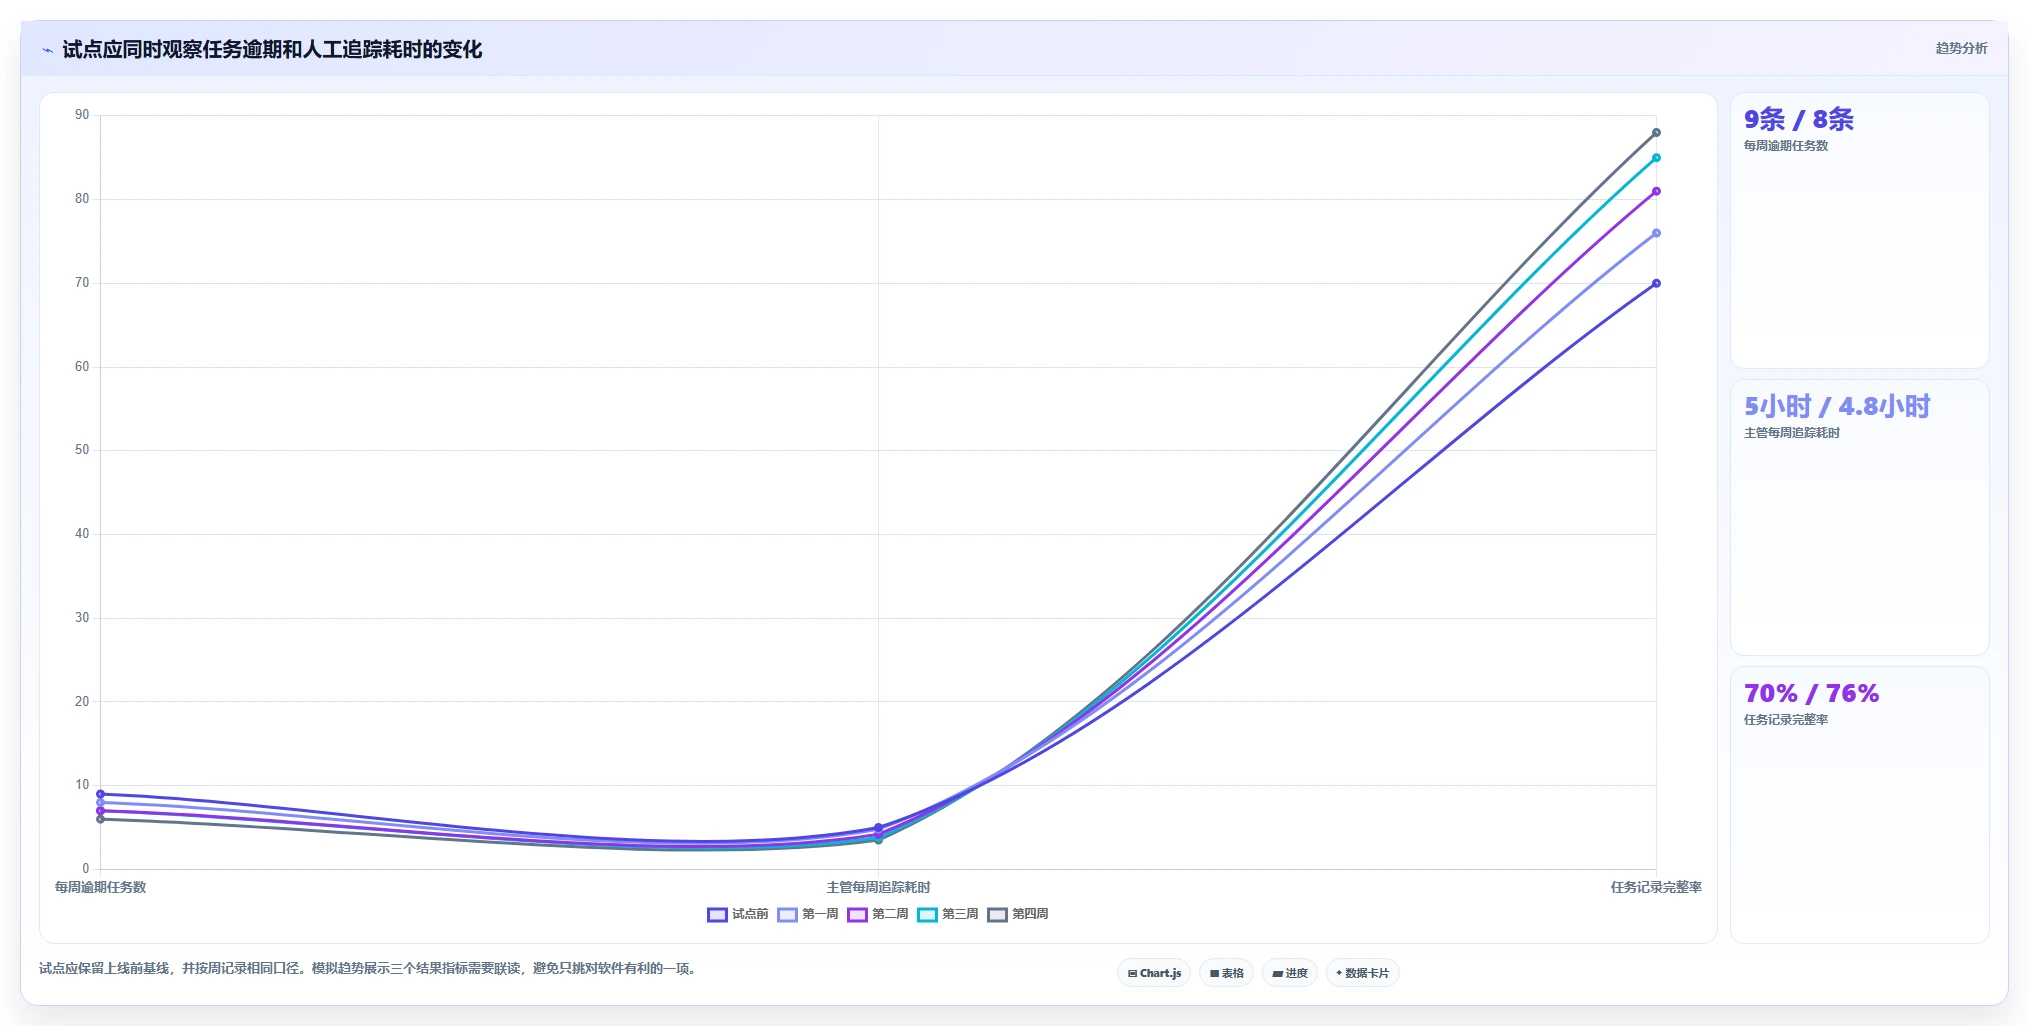Viewport: 2029px width, 1026px height.
Task: Click x-axis label 每周逾期任务数
Action: pyautogui.click(x=100, y=887)
